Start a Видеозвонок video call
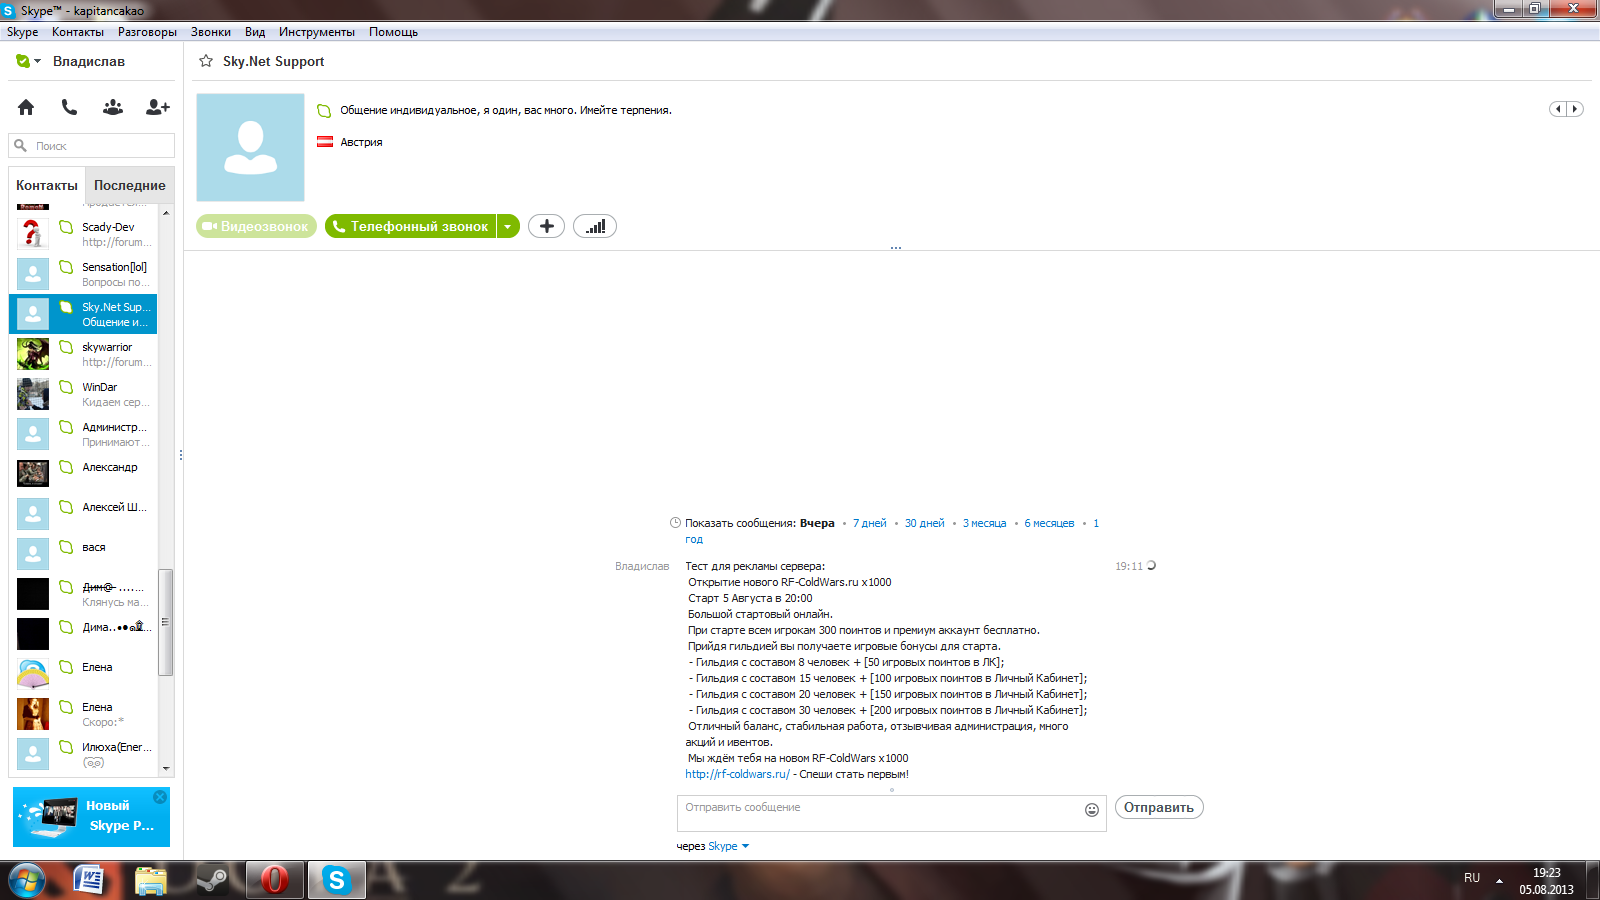The image size is (1600, 900). tap(256, 226)
